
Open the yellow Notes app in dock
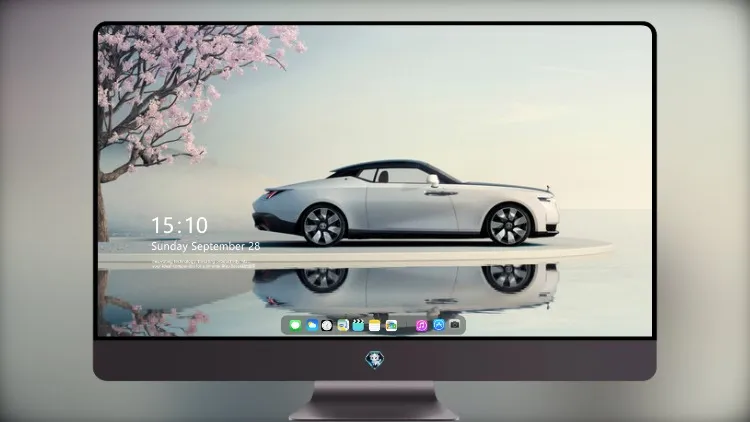coord(375,325)
